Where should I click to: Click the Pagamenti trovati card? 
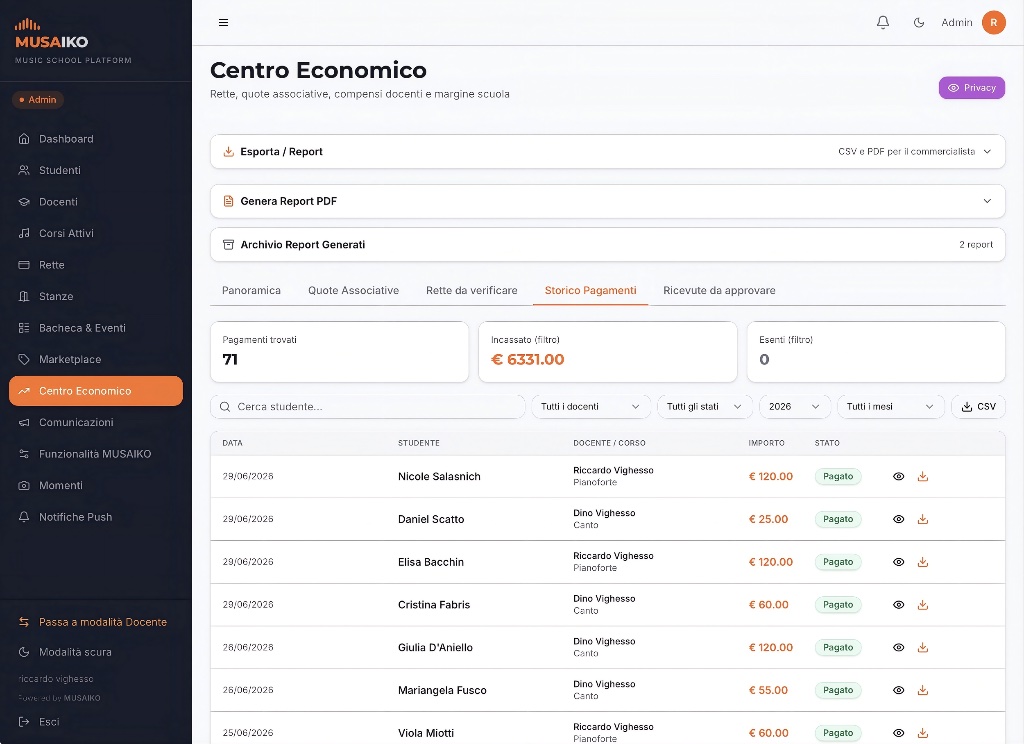[x=340, y=351]
